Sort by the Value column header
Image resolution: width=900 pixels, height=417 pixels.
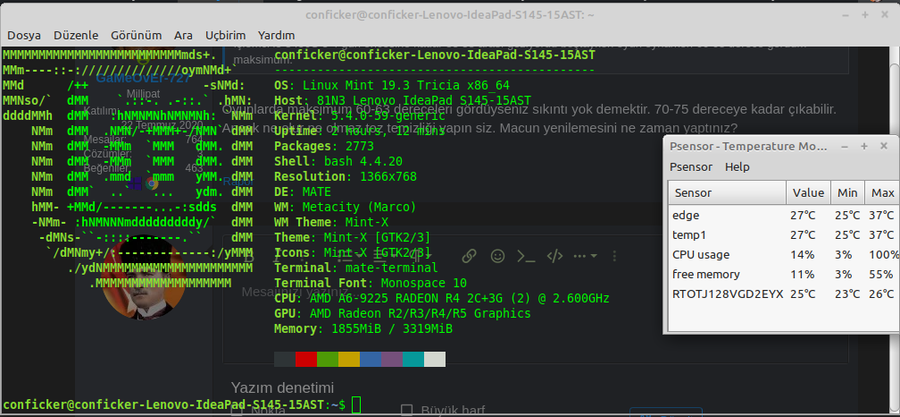coord(808,192)
